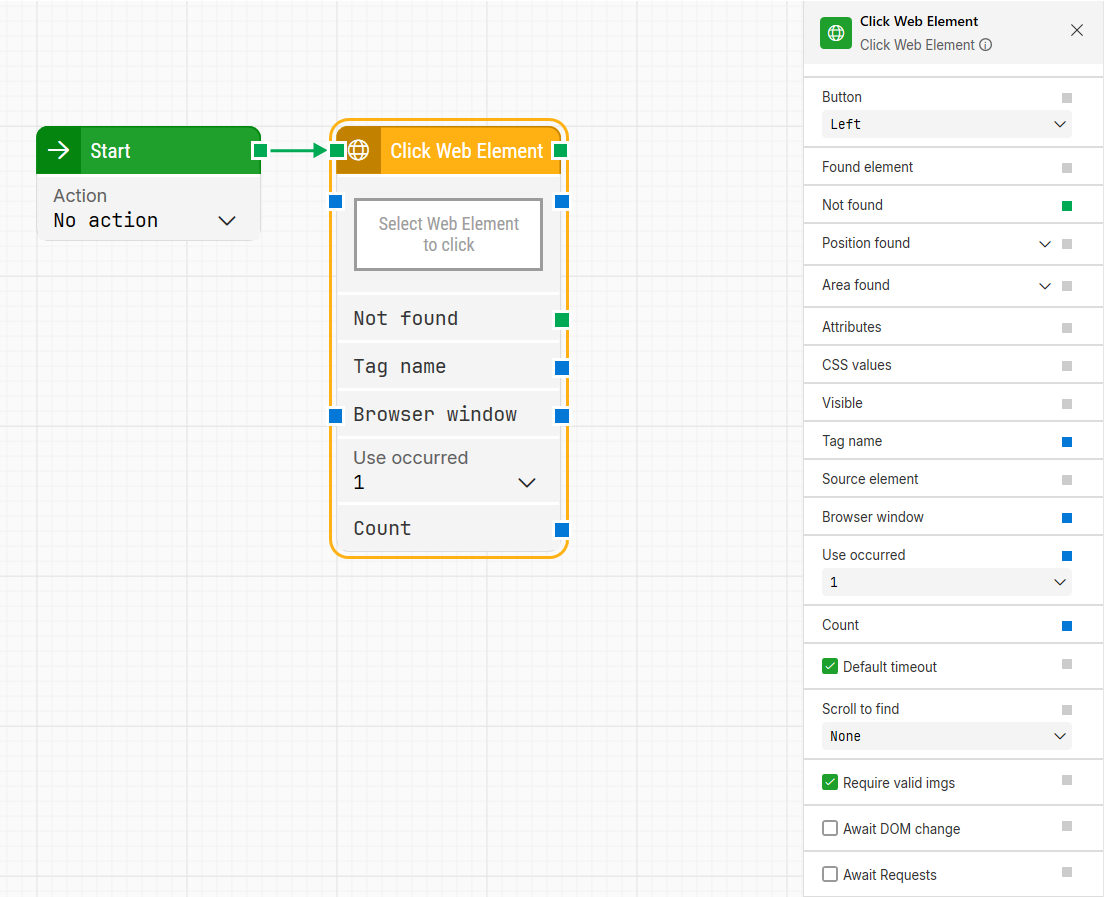Image resolution: width=1104 pixels, height=897 pixels.
Task: Click Start node's green output connector
Action: 260,151
